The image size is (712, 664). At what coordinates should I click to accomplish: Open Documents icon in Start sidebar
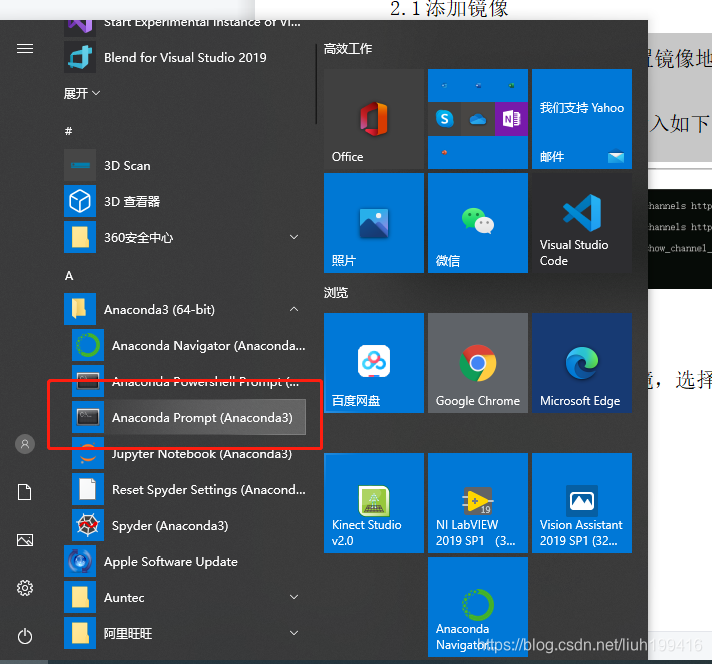point(25,492)
